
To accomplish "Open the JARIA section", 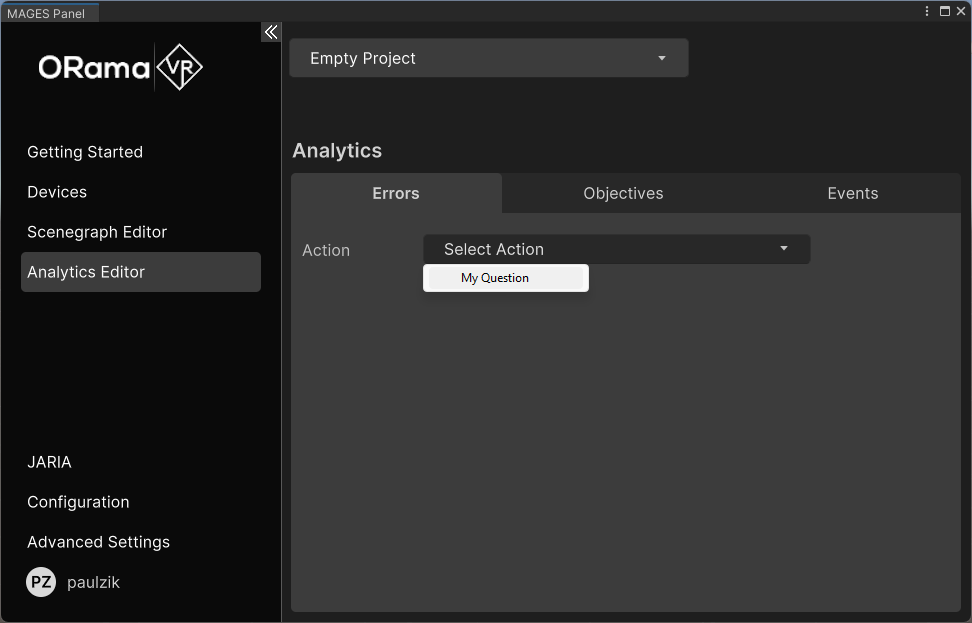I will (49, 462).
